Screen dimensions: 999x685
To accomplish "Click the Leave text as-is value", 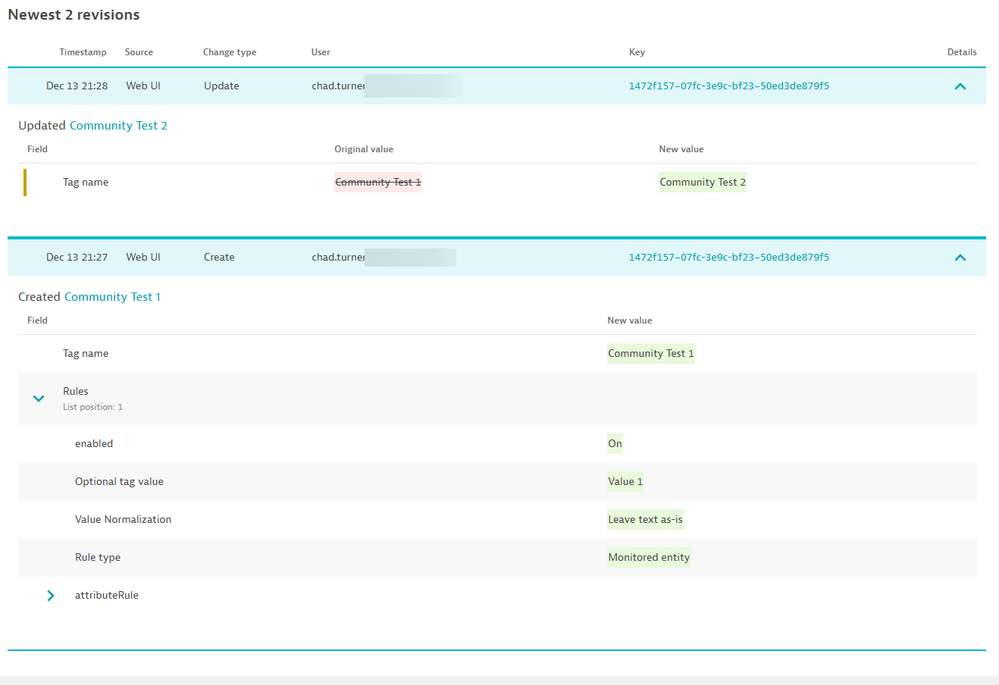I will [x=645, y=520].
